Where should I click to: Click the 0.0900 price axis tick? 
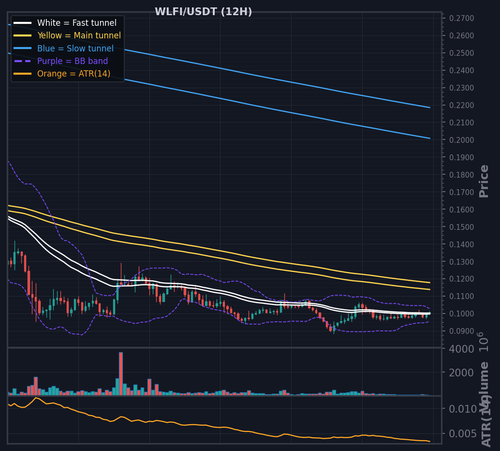(462, 331)
